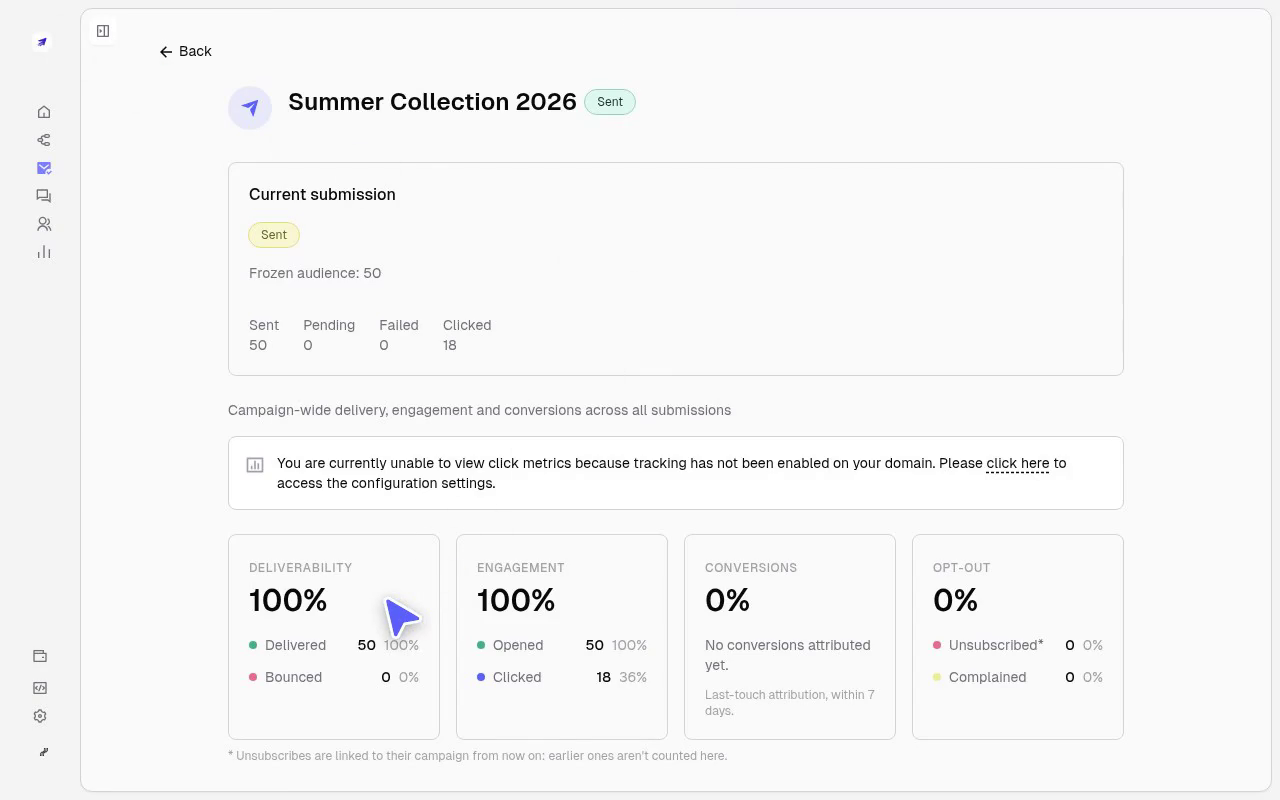Click the Pending count label
This screenshot has height=800, width=1280.
[x=329, y=325]
